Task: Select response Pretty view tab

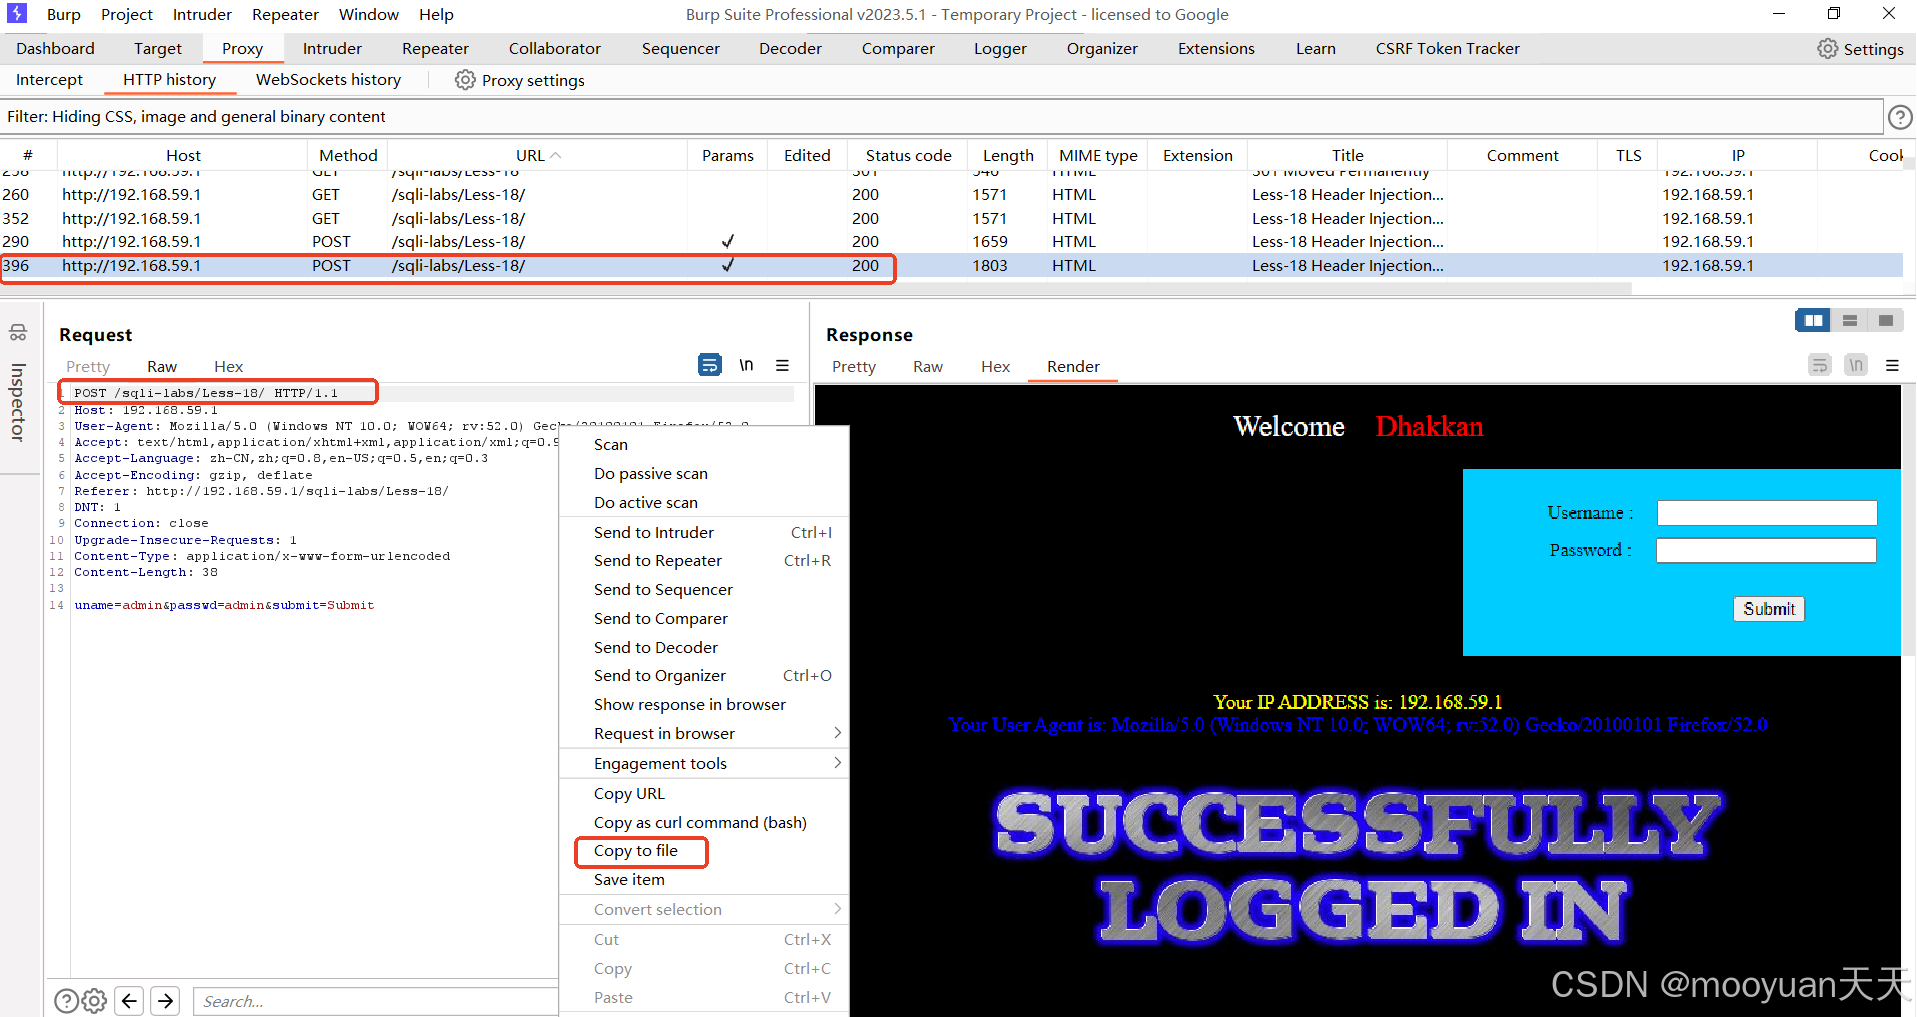Action: [x=854, y=366]
